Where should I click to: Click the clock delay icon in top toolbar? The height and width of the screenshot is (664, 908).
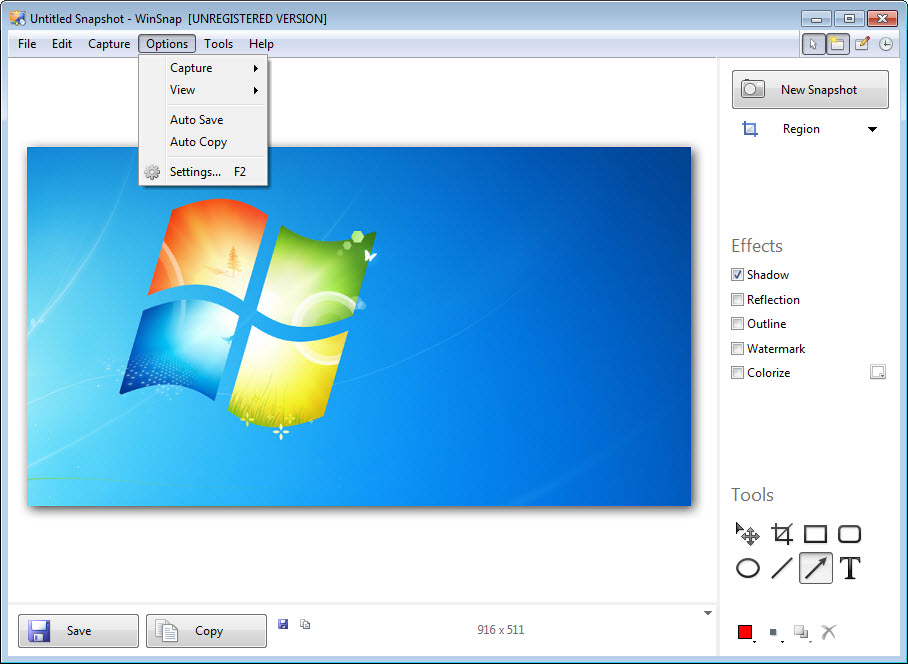[x=885, y=44]
